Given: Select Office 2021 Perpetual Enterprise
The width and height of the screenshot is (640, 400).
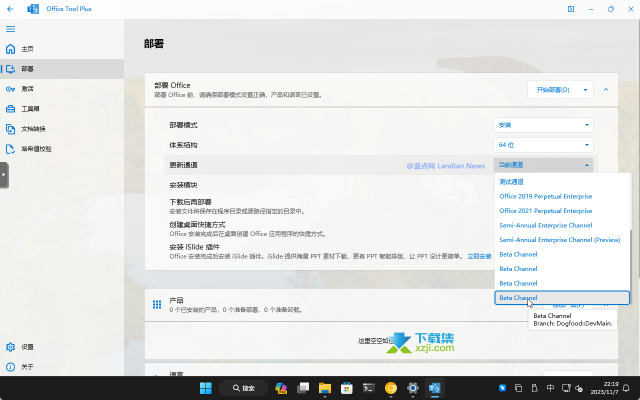Looking at the screenshot, I should click(562, 211).
